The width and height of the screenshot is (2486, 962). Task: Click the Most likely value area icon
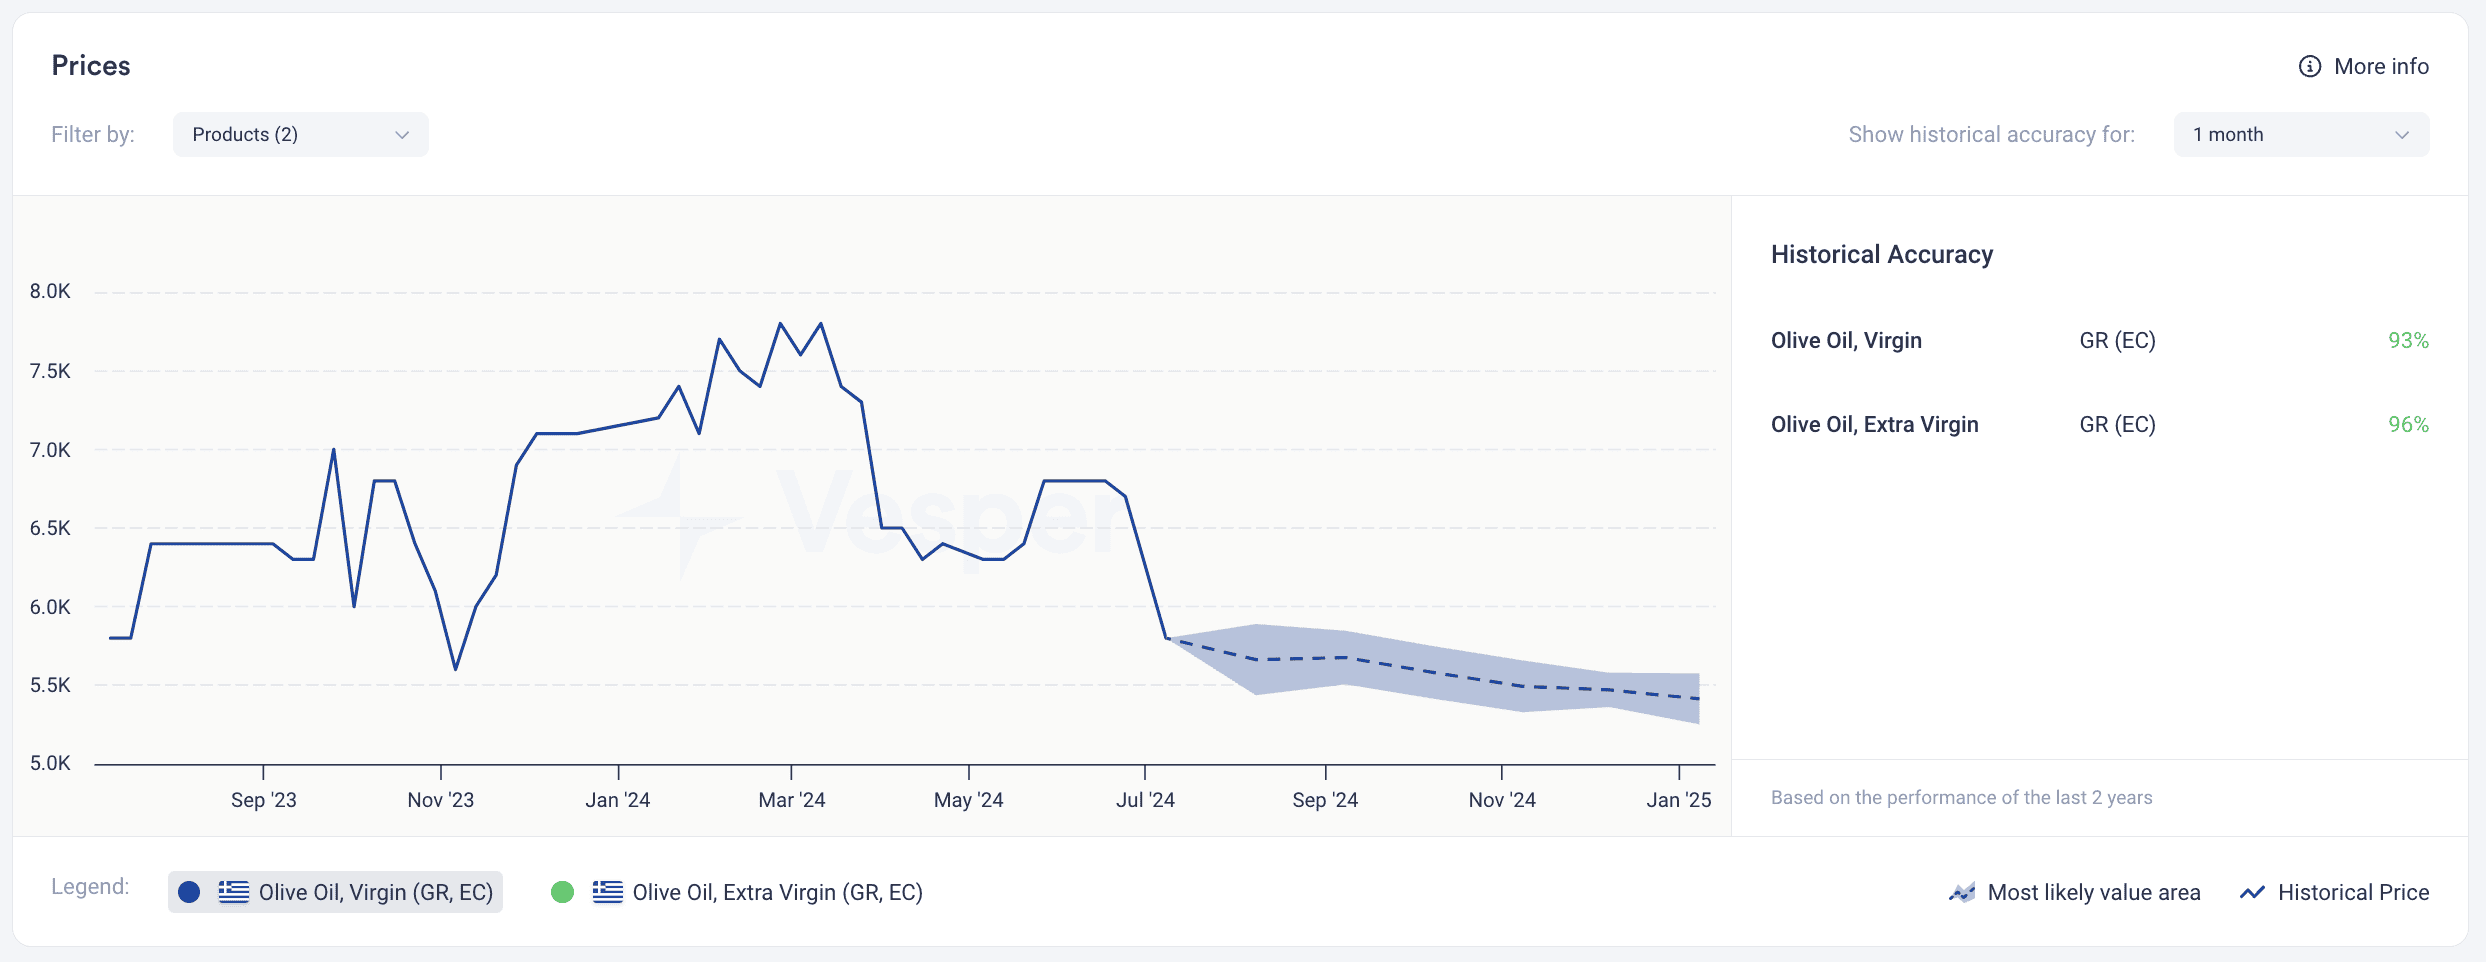click(x=1962, y=892)
